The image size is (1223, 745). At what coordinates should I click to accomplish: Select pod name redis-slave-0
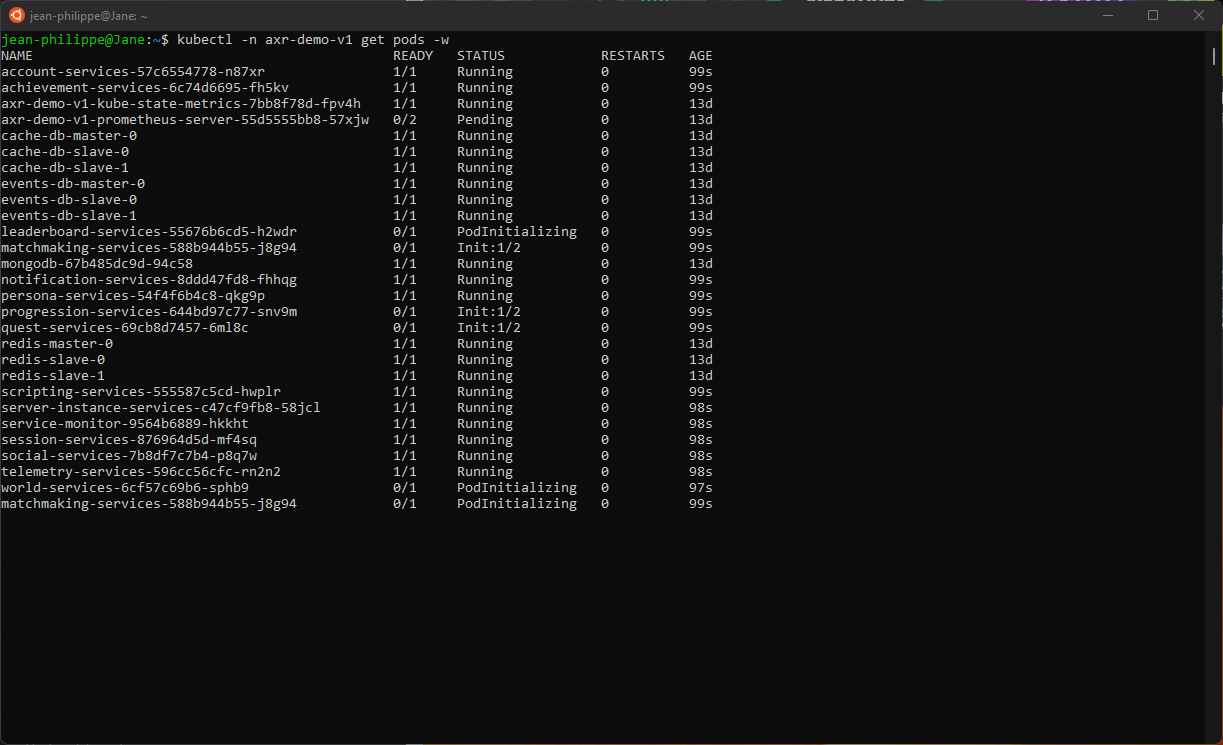tap(53, 360)
